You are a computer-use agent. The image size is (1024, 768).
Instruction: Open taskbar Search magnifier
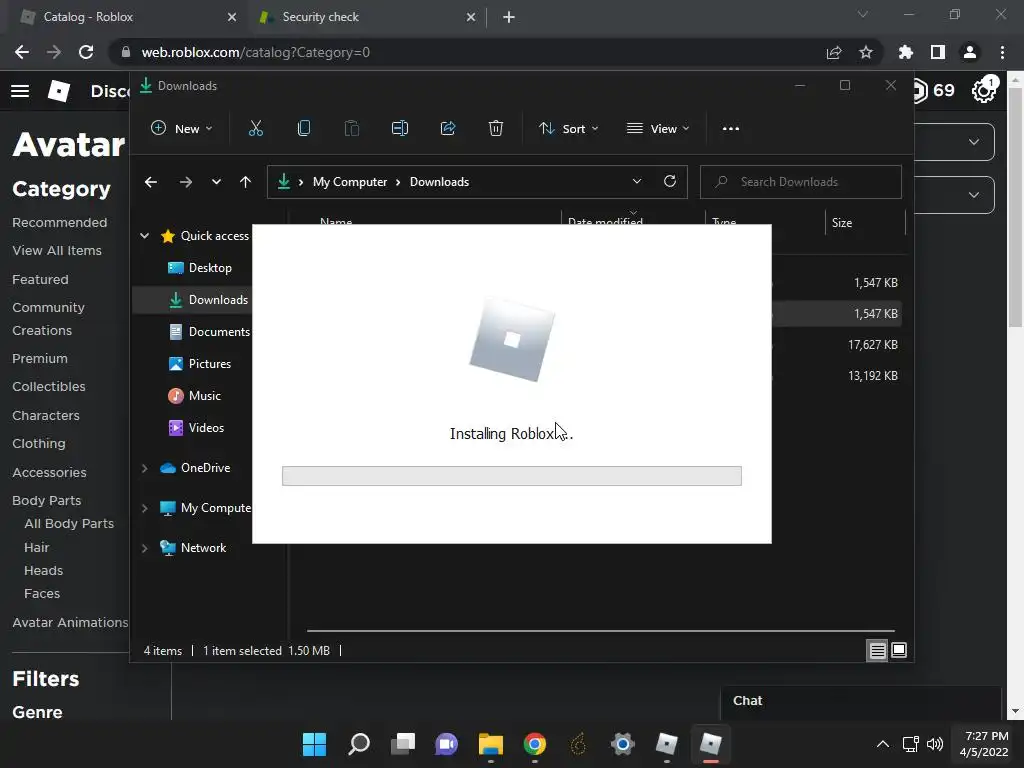point(359,744)
